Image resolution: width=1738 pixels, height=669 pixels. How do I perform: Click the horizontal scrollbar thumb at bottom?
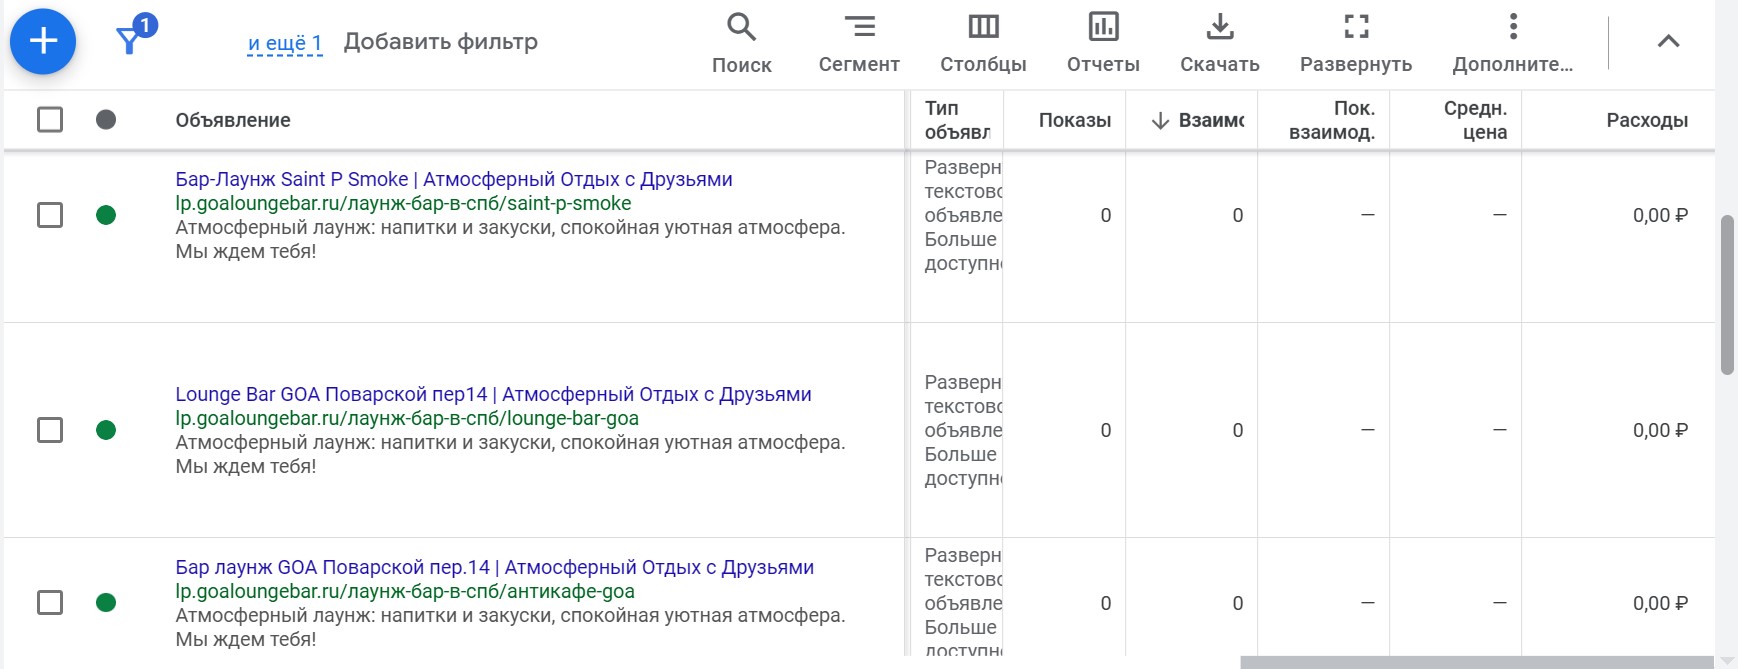tap(1476, 662)
